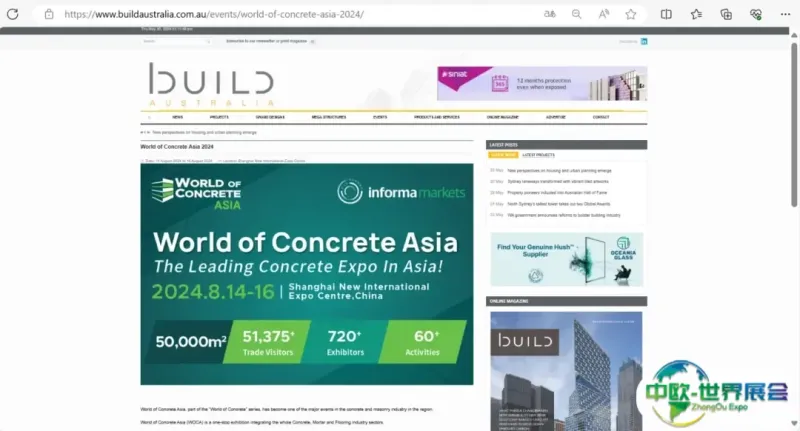800x431 pixels.
Task: Reload the page with the refresh icon
Action: [x=13, y=14]
